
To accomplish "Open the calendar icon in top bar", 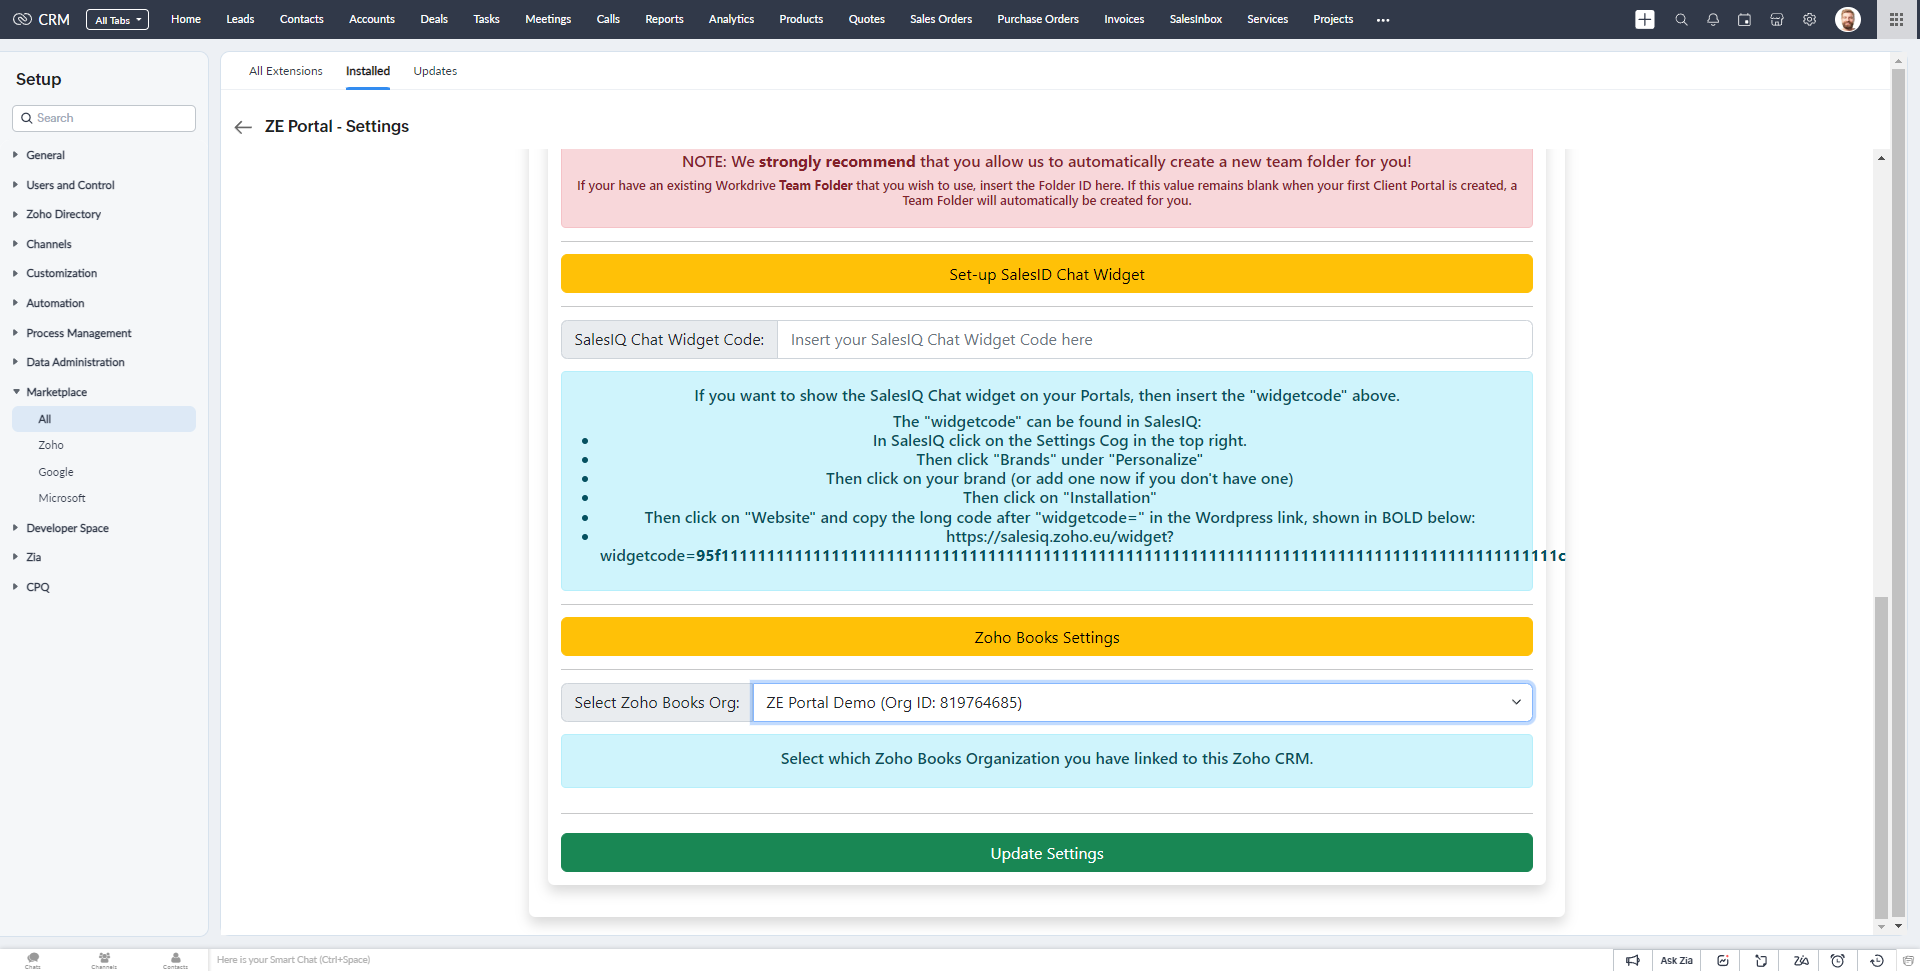I will [x=1745, y=19].
